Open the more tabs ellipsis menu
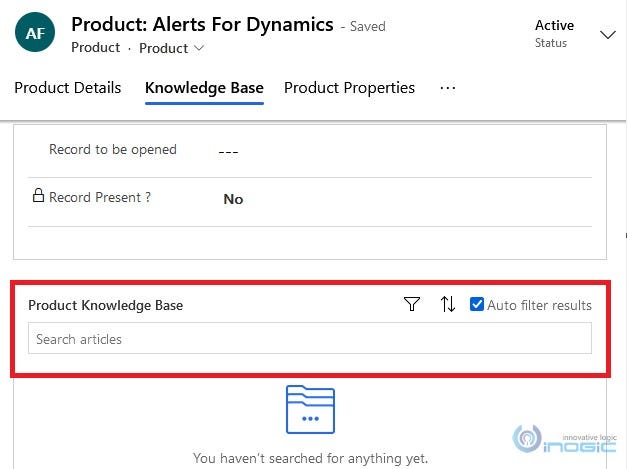The width and height of the screenshot is (627, 469). [447, 88]
